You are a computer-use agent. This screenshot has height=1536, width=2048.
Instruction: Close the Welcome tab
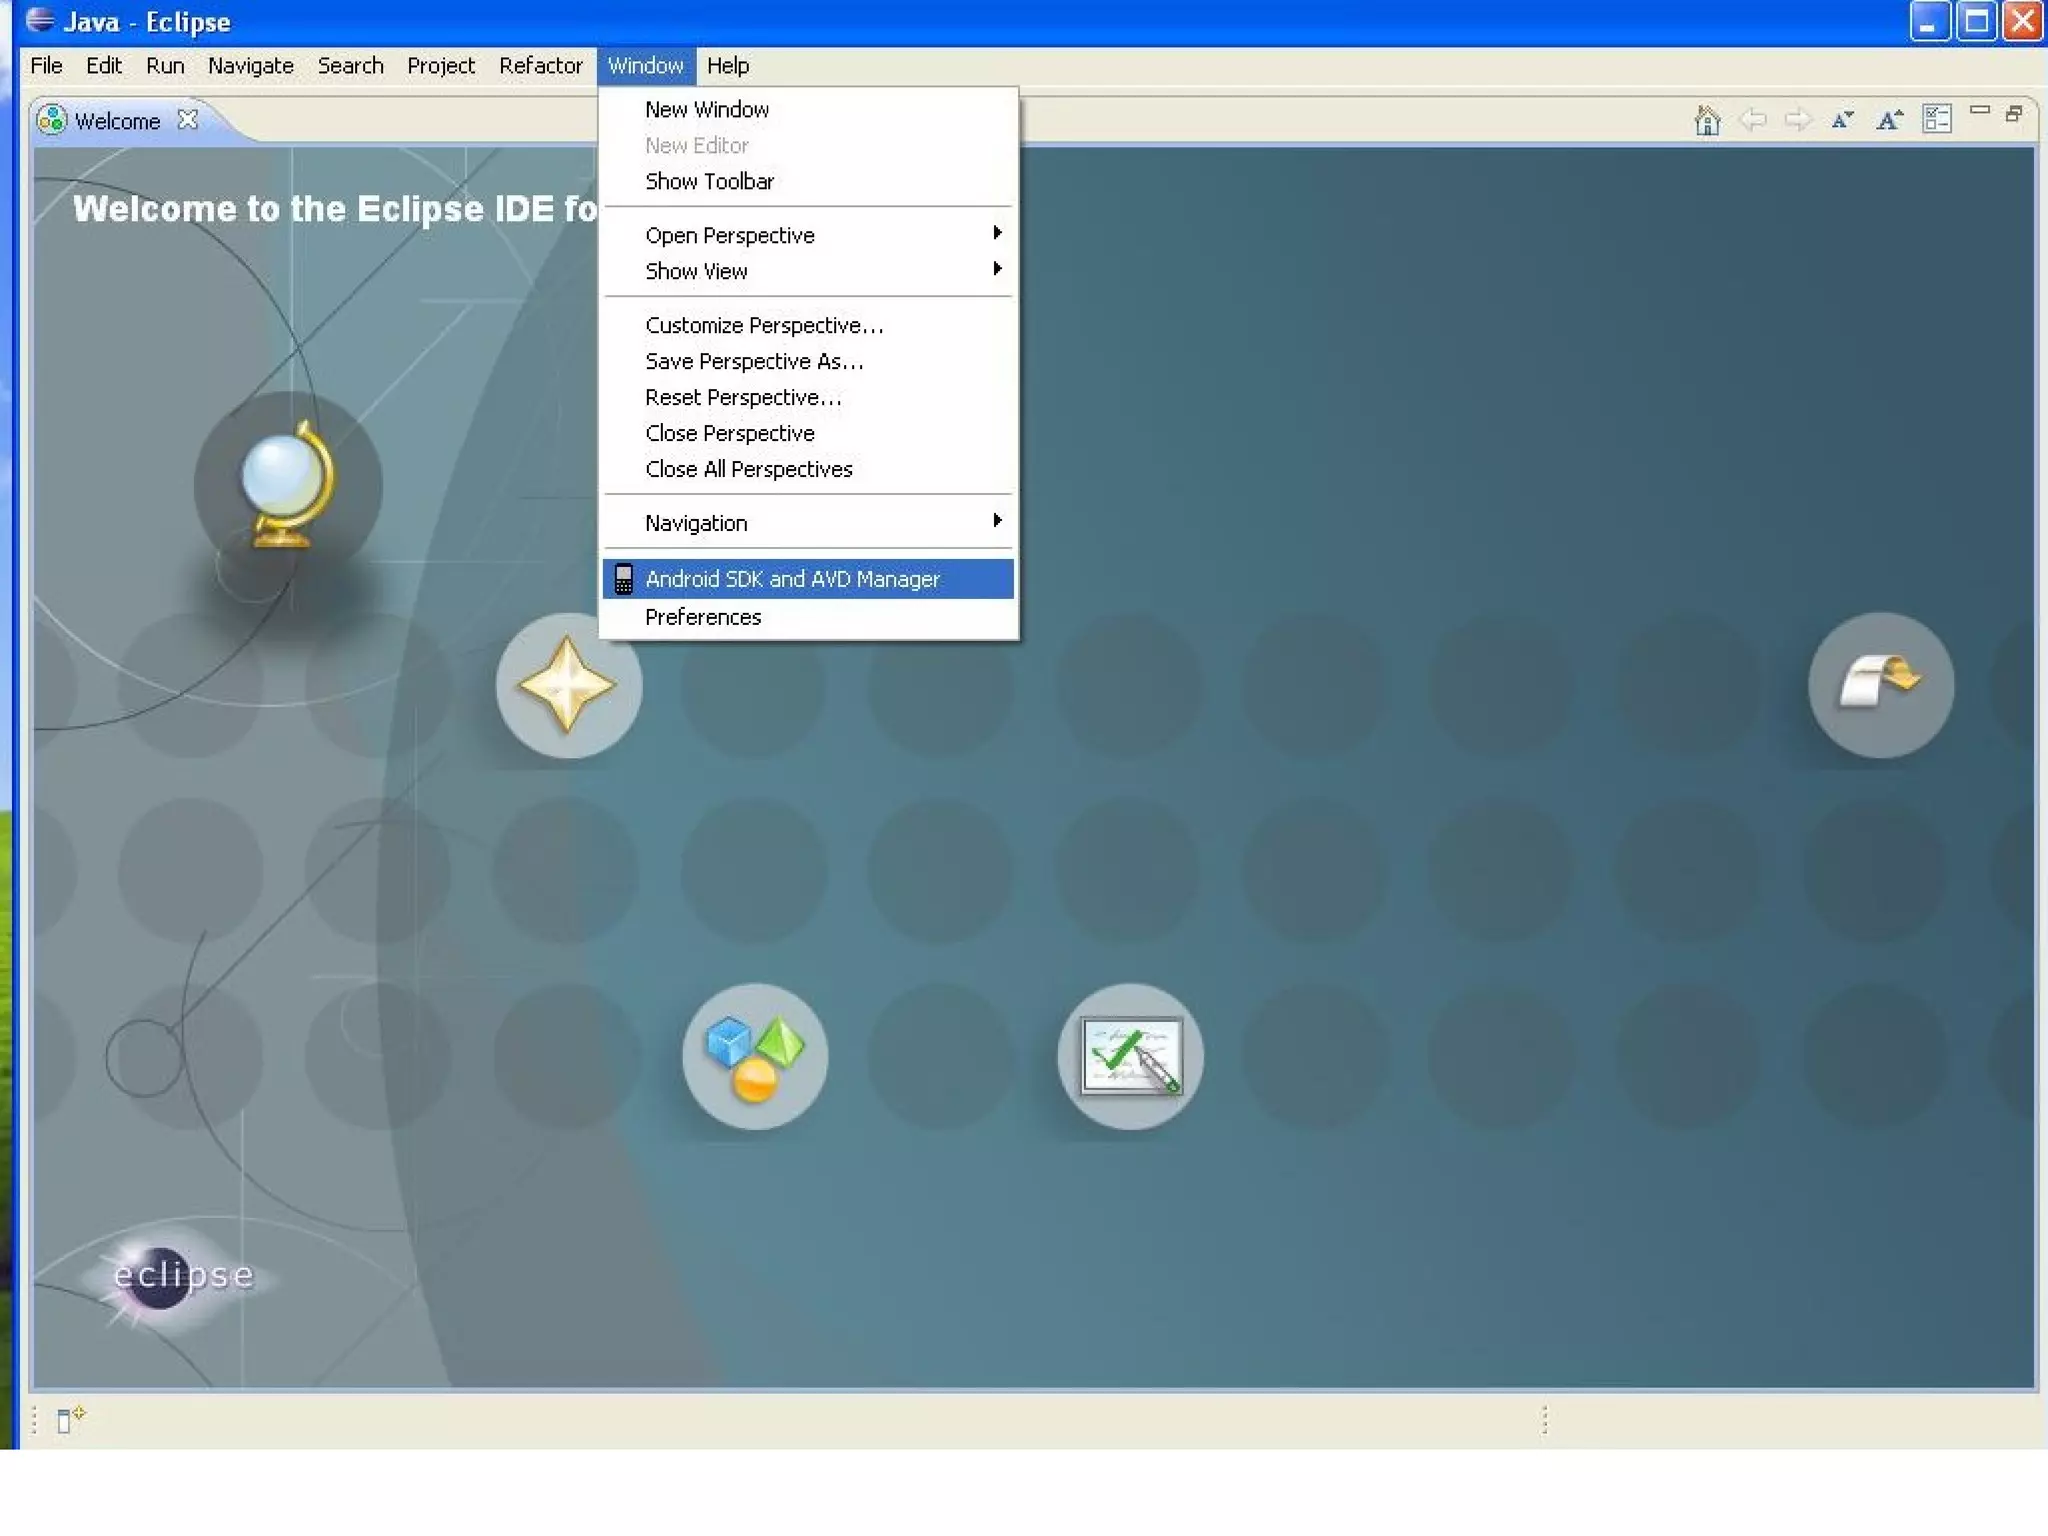[x=187, y=120]
